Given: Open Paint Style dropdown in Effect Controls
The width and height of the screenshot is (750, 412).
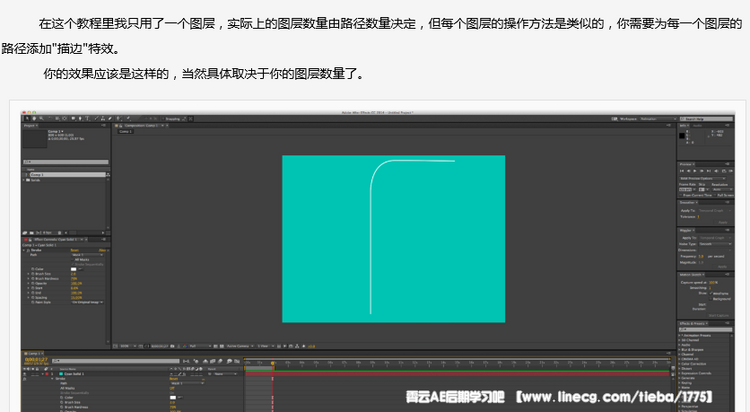Looking at the screenshot, I should [88, 302].
